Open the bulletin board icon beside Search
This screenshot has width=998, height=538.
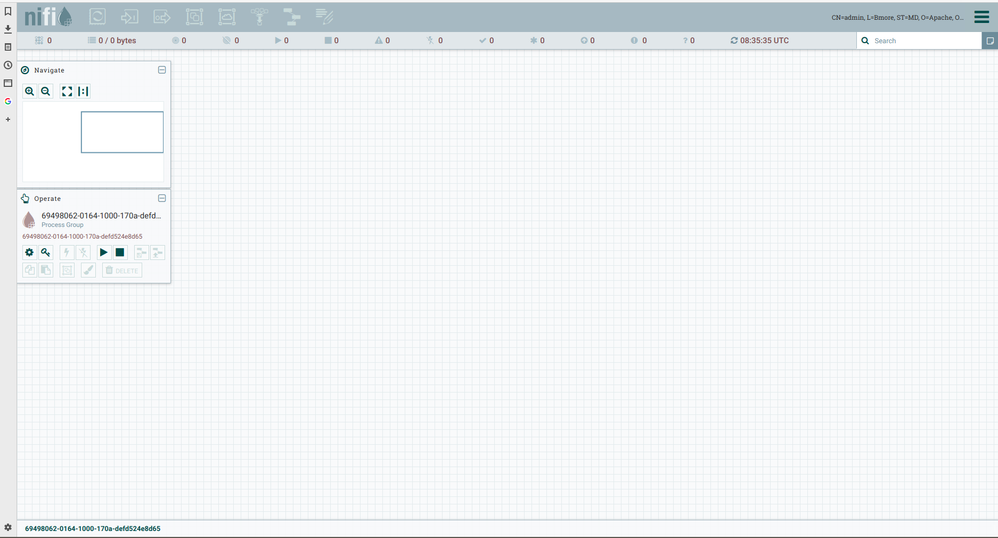[x=990, y=41]
